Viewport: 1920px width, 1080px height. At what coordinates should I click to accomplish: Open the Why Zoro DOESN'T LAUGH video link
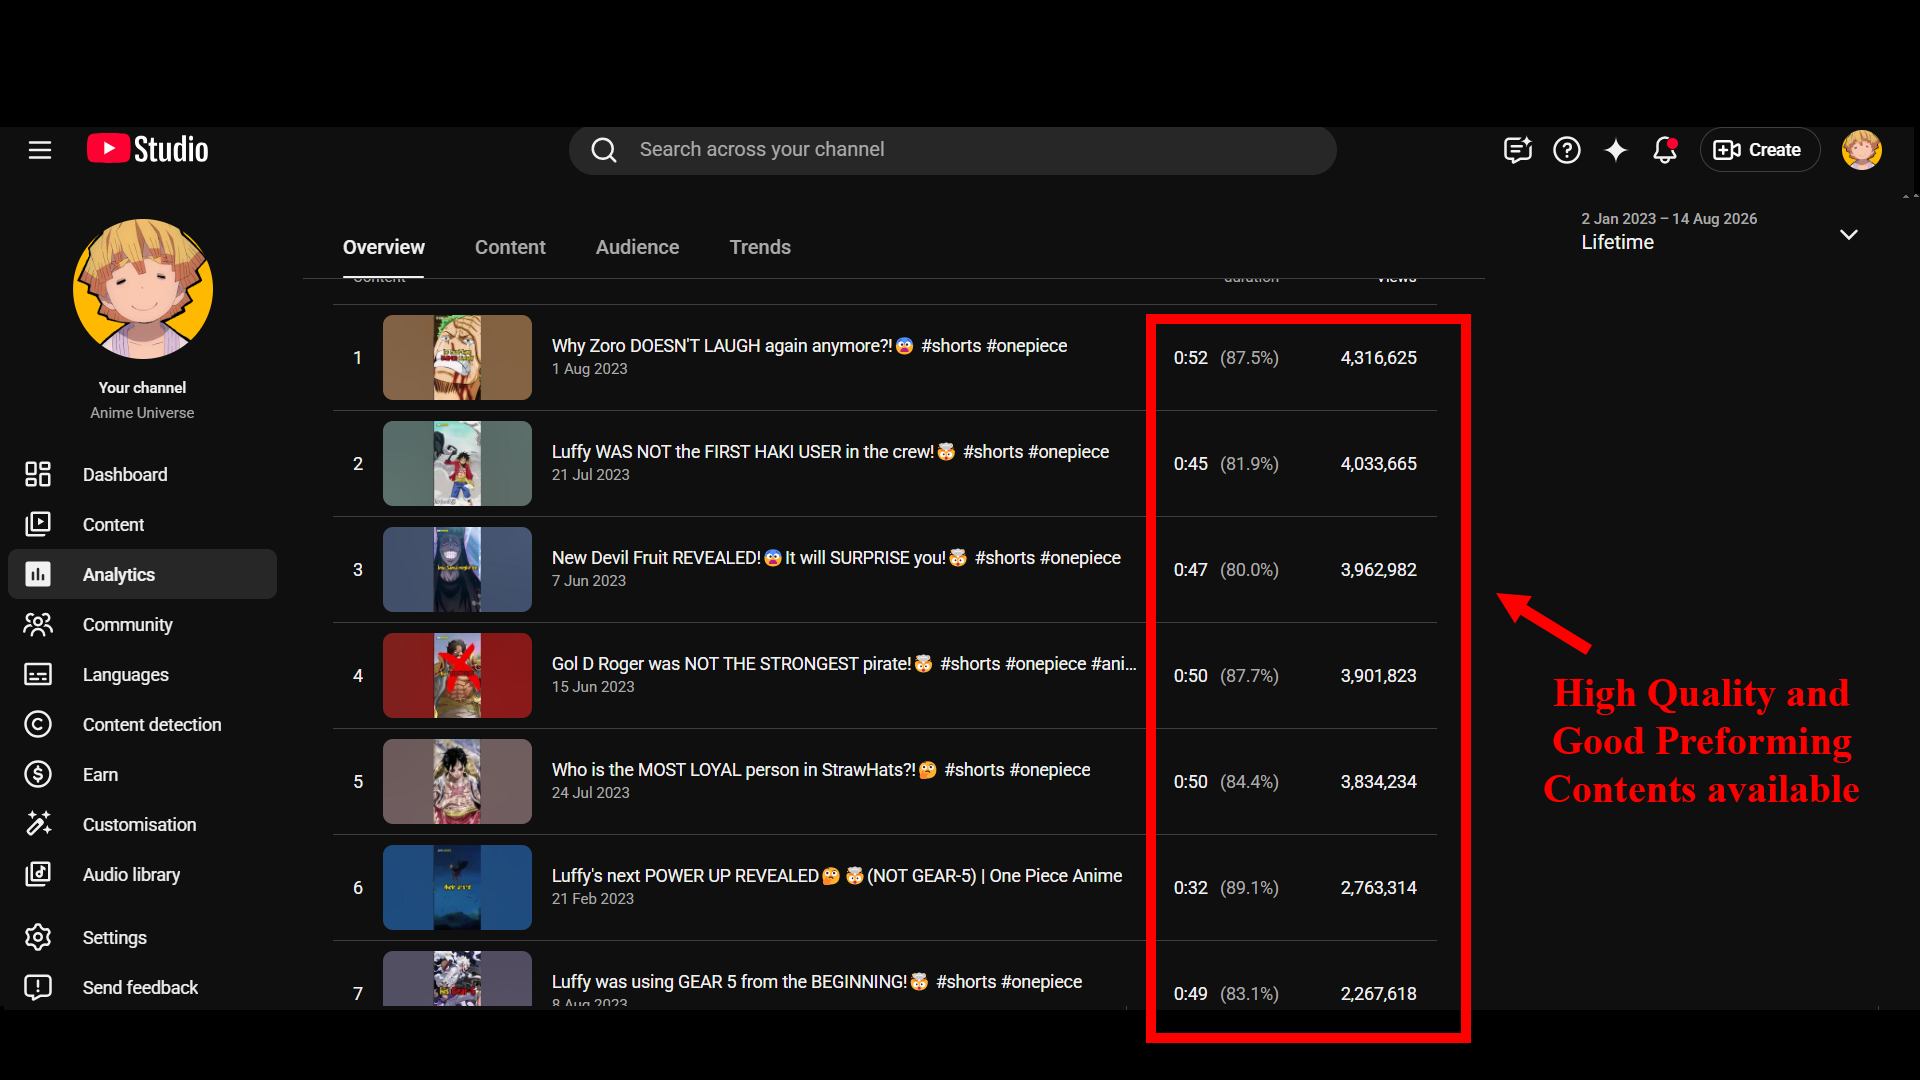809,346
